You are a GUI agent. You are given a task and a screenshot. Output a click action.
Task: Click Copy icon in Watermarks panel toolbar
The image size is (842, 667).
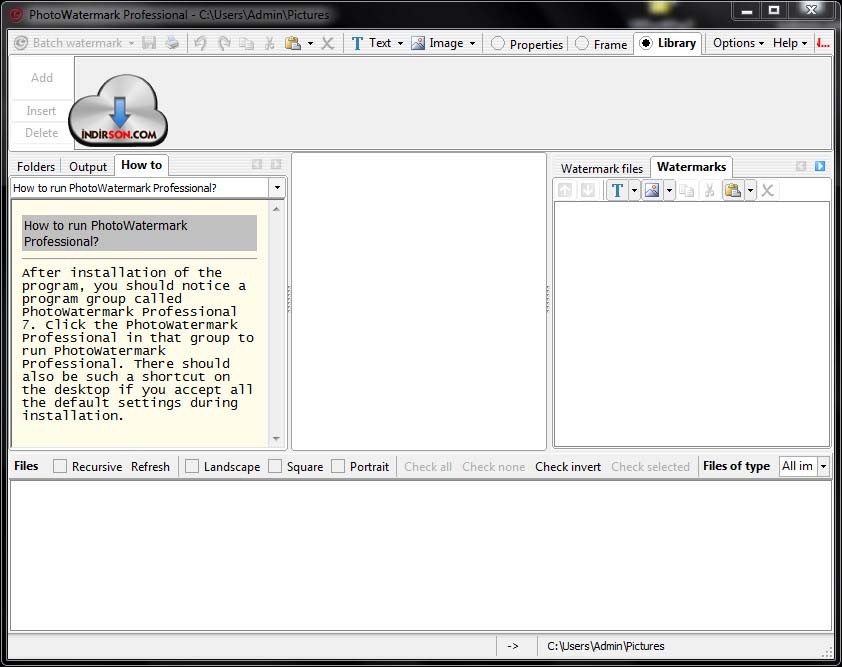tap(686, 190)
